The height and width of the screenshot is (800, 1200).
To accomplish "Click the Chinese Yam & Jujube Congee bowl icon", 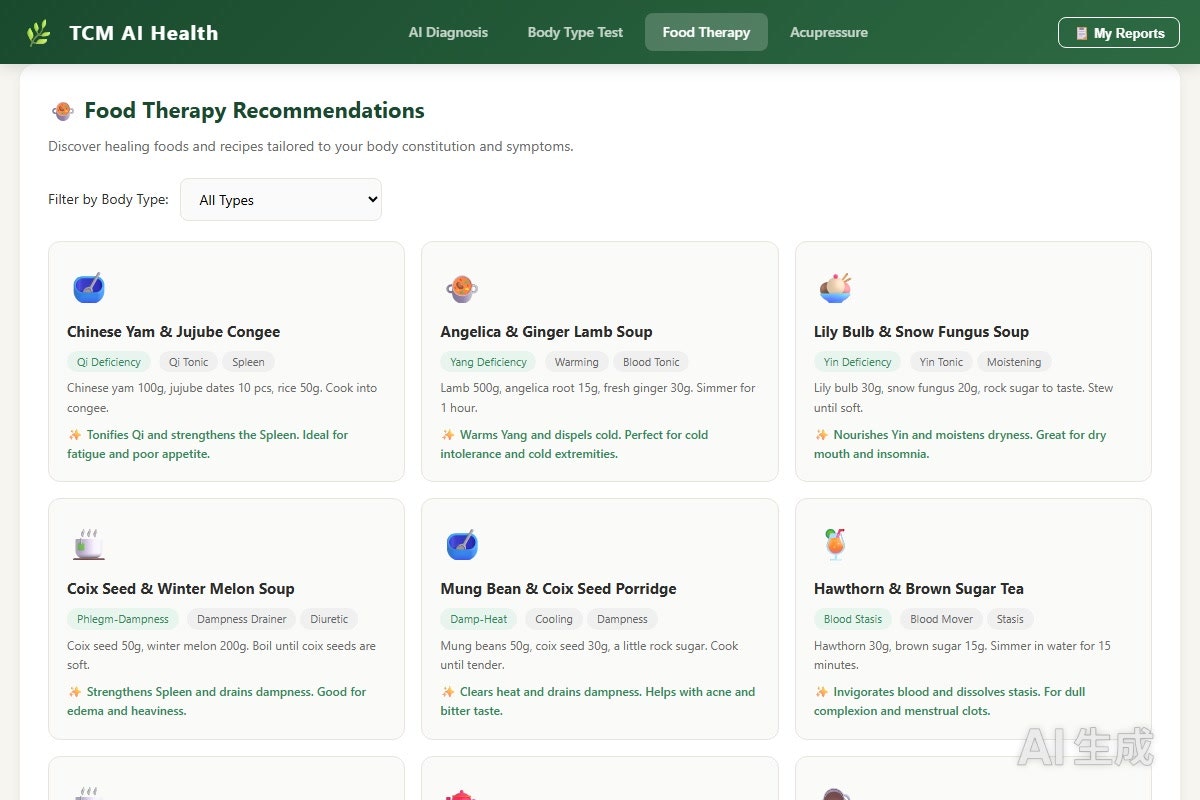I will [x=88, y=288].
